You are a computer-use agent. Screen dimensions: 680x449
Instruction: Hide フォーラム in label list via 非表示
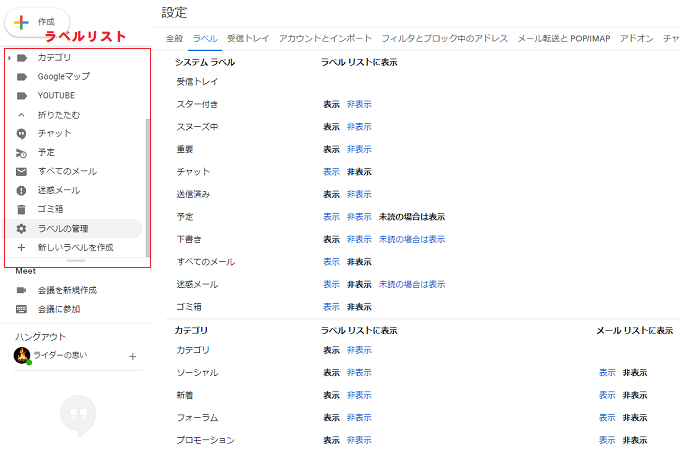(x=359, y=418)
